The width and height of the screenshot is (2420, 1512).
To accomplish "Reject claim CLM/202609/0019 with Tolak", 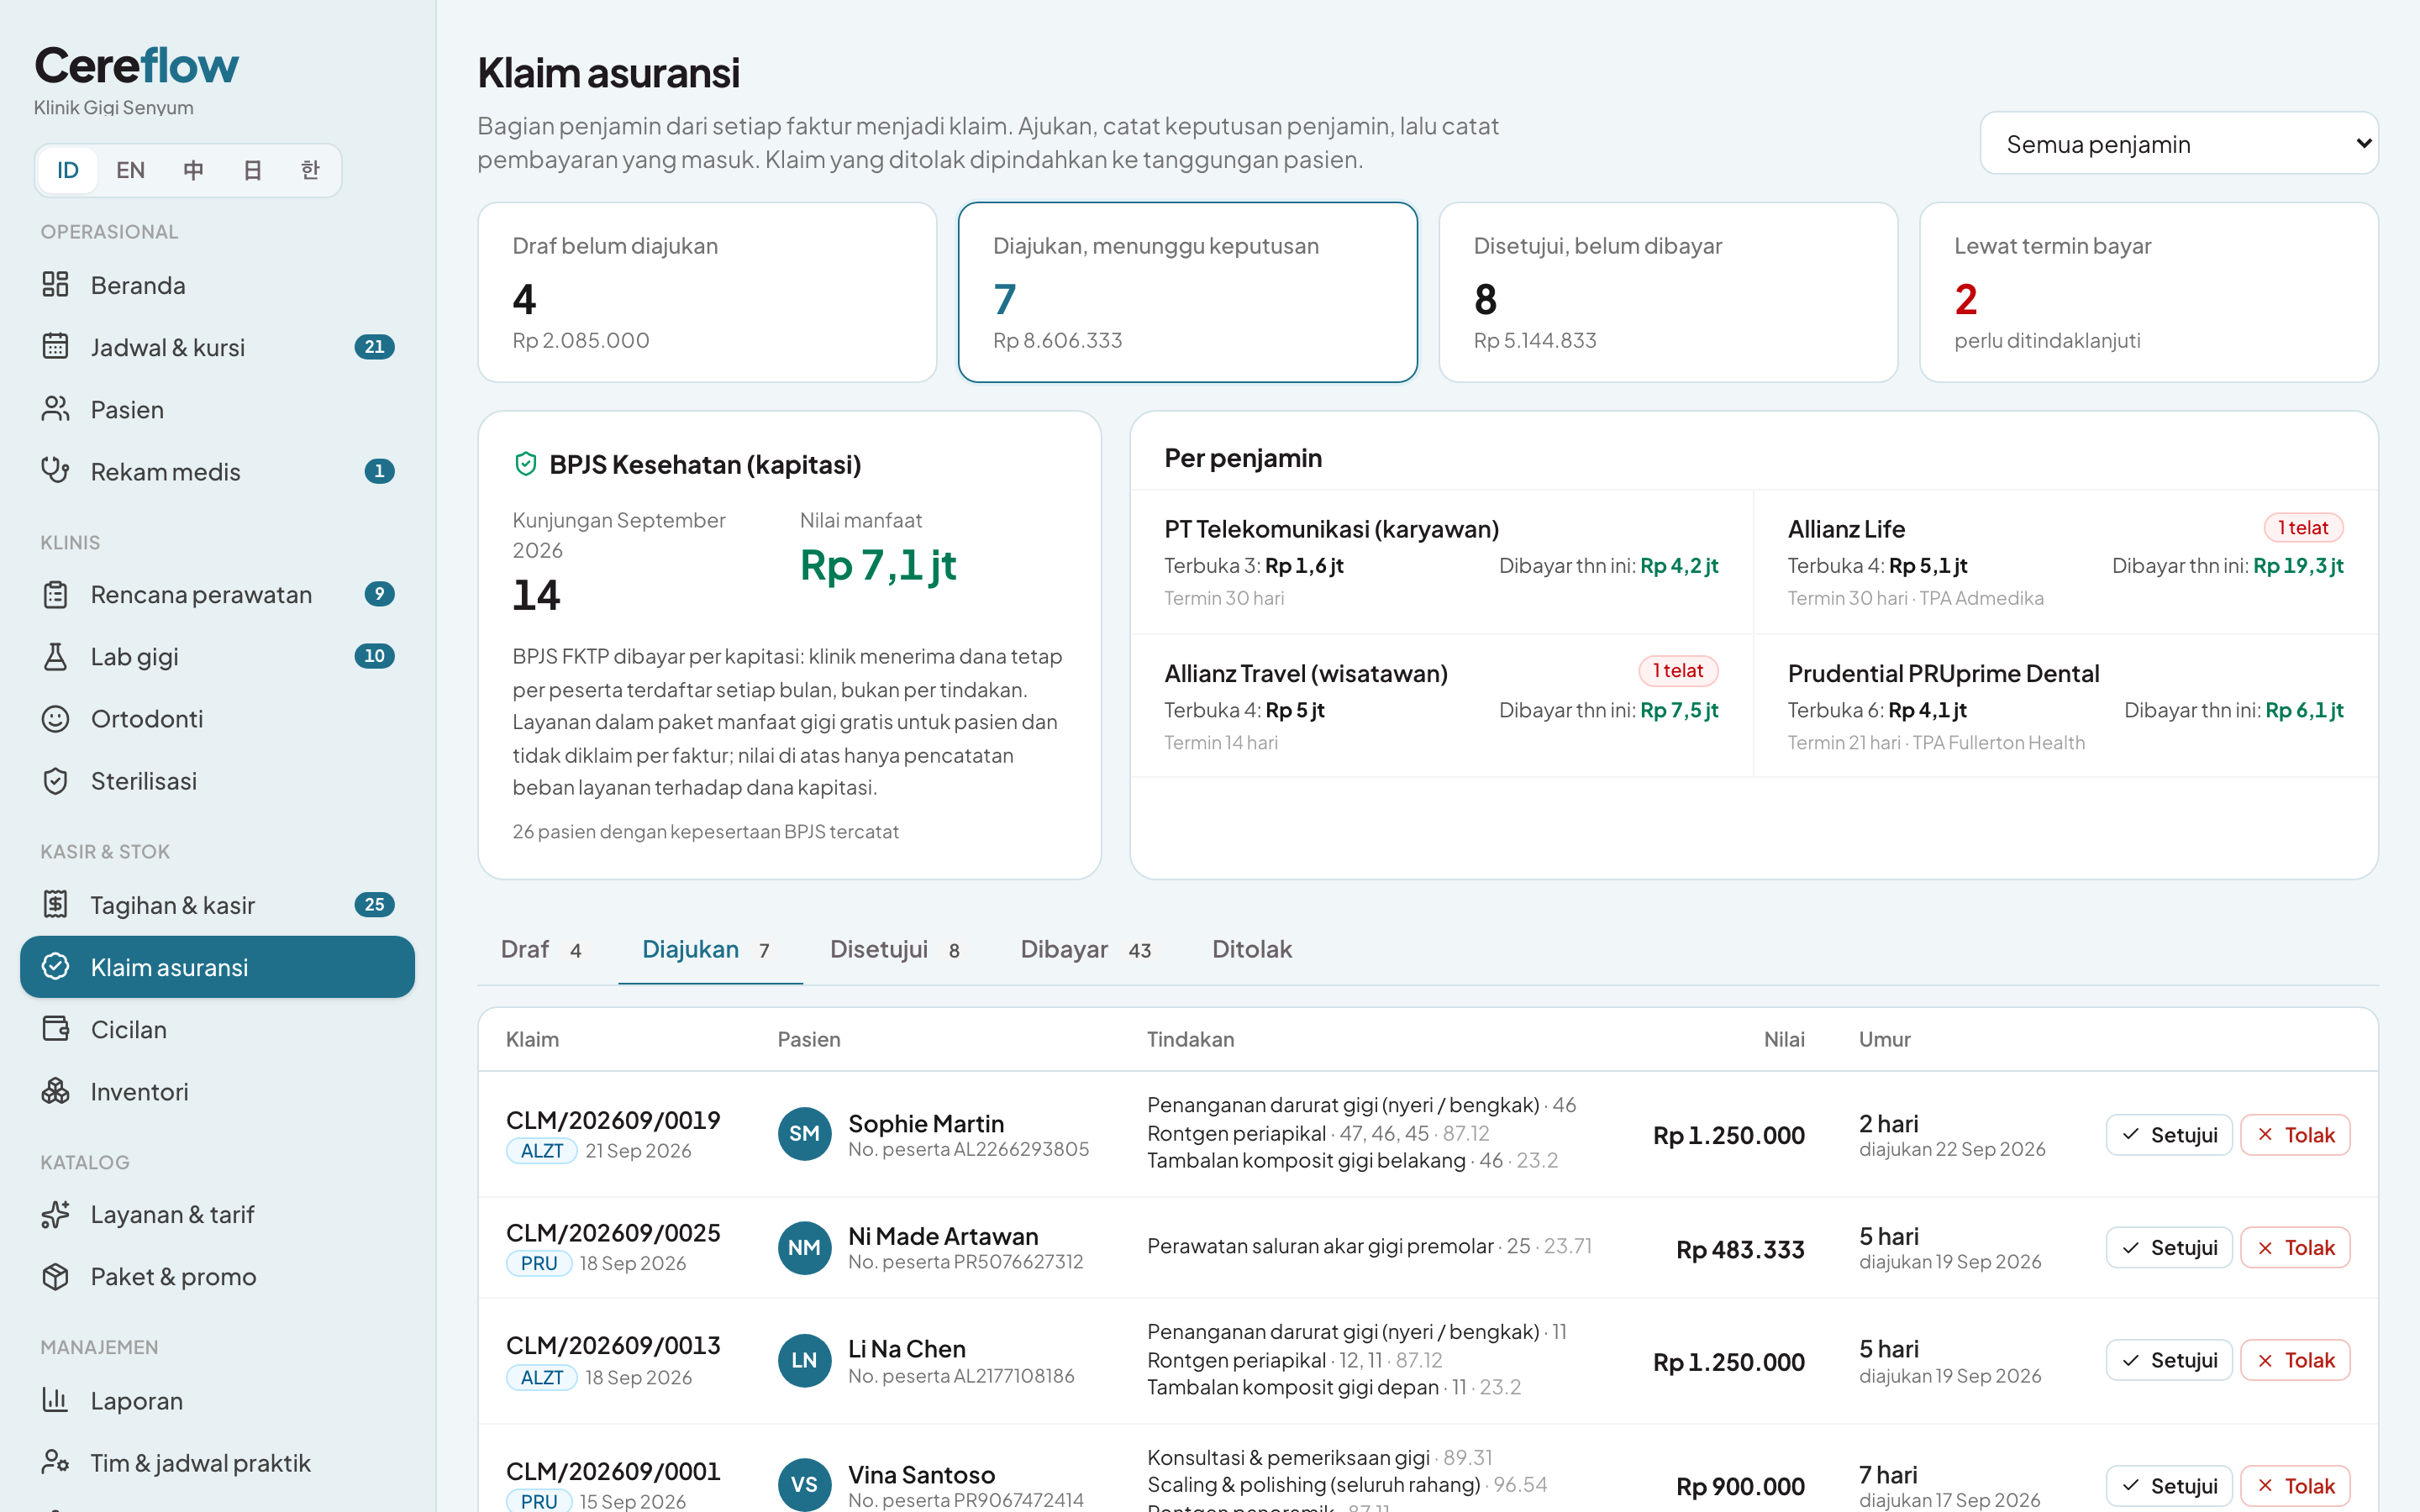I will tap(2295, 1135).
